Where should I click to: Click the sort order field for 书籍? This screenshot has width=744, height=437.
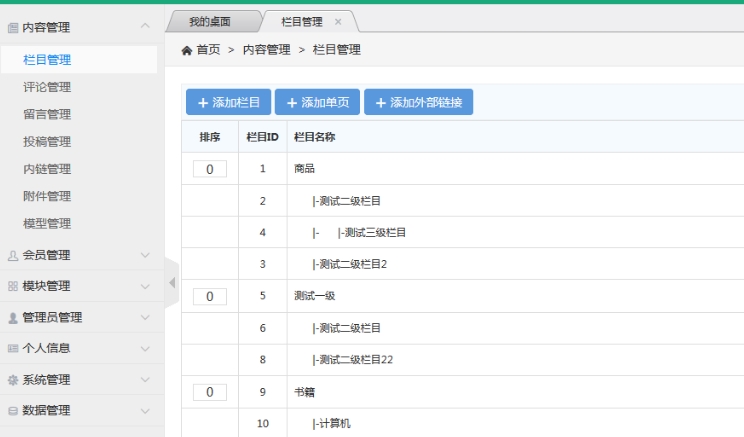pyautogui.click(x=210, y=392)
